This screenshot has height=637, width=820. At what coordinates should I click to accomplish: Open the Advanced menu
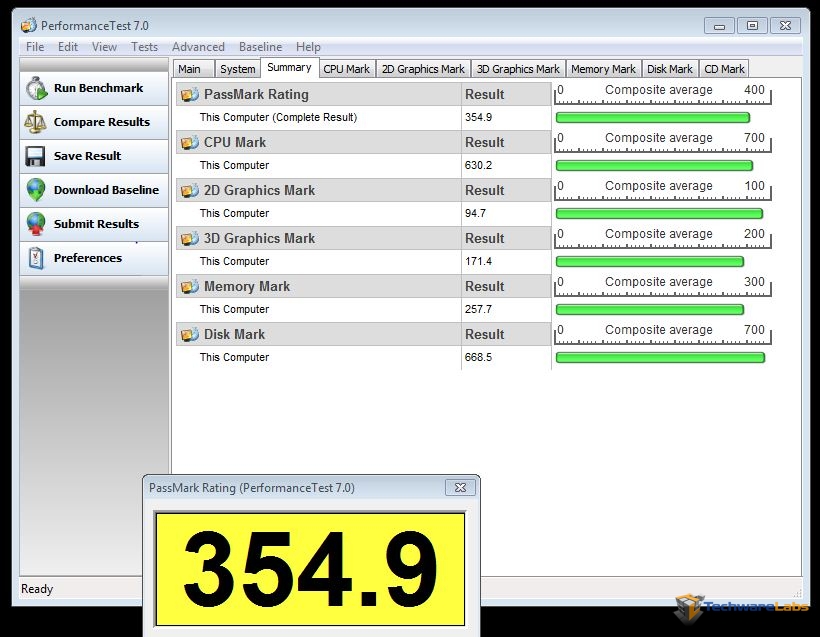click(x=198, y=47)
